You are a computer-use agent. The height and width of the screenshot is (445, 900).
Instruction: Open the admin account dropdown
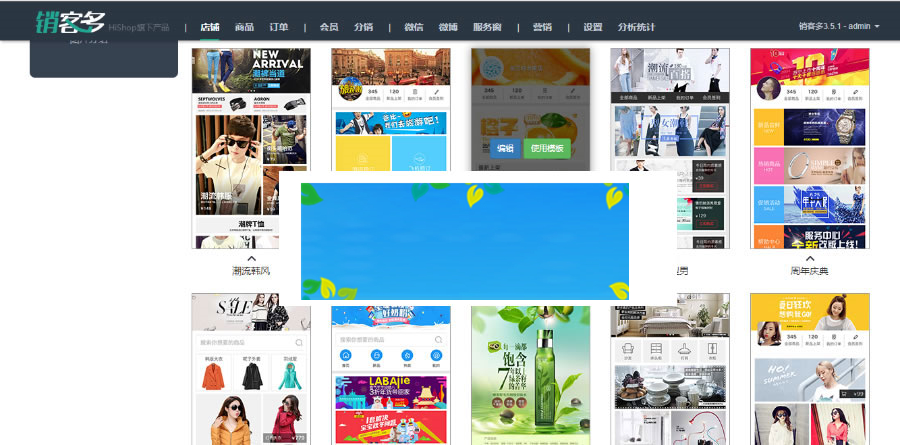click(839, 27)
